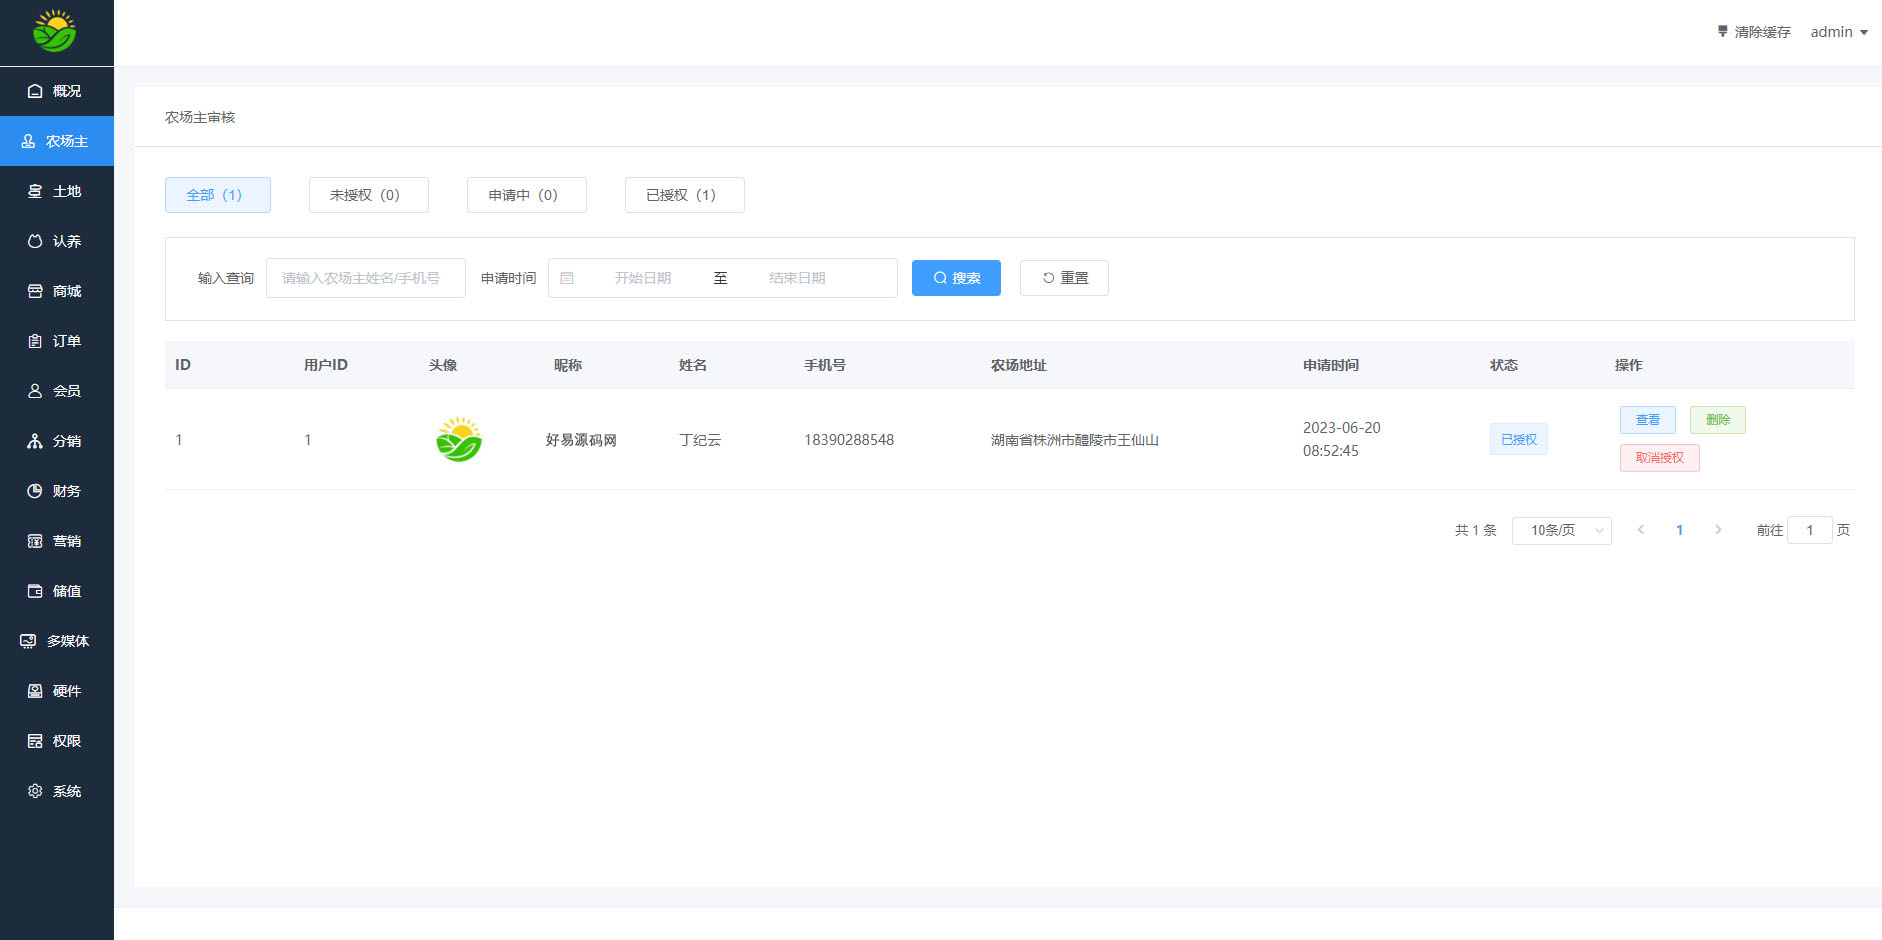Open the 开始日期 date picker

click(x=643, y=278)
